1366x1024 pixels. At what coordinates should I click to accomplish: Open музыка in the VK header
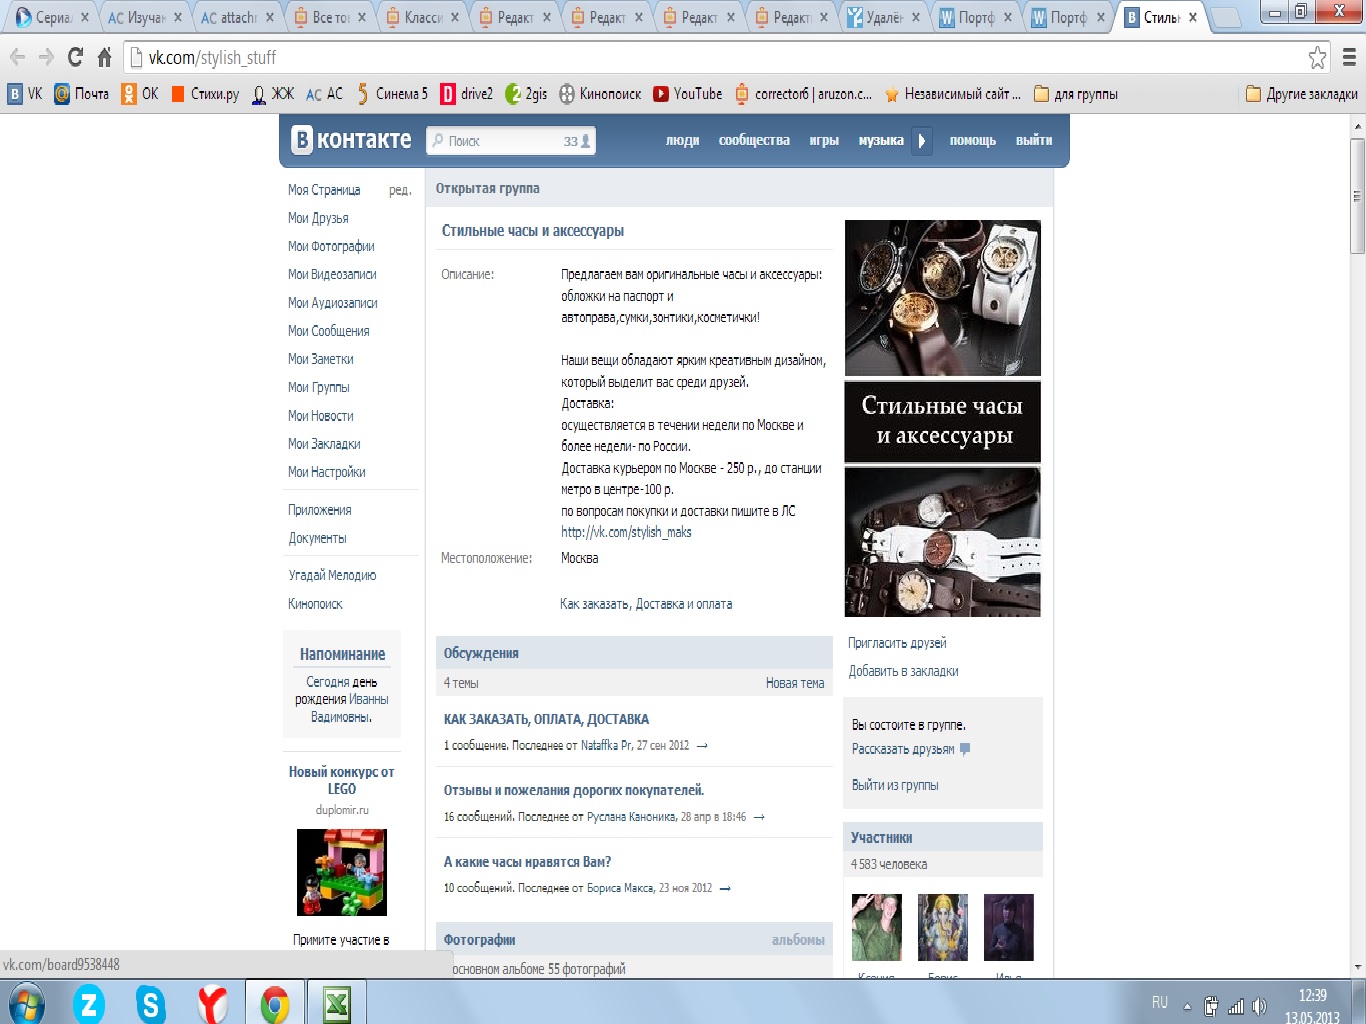pyautogui.click(x=881, y=141)
